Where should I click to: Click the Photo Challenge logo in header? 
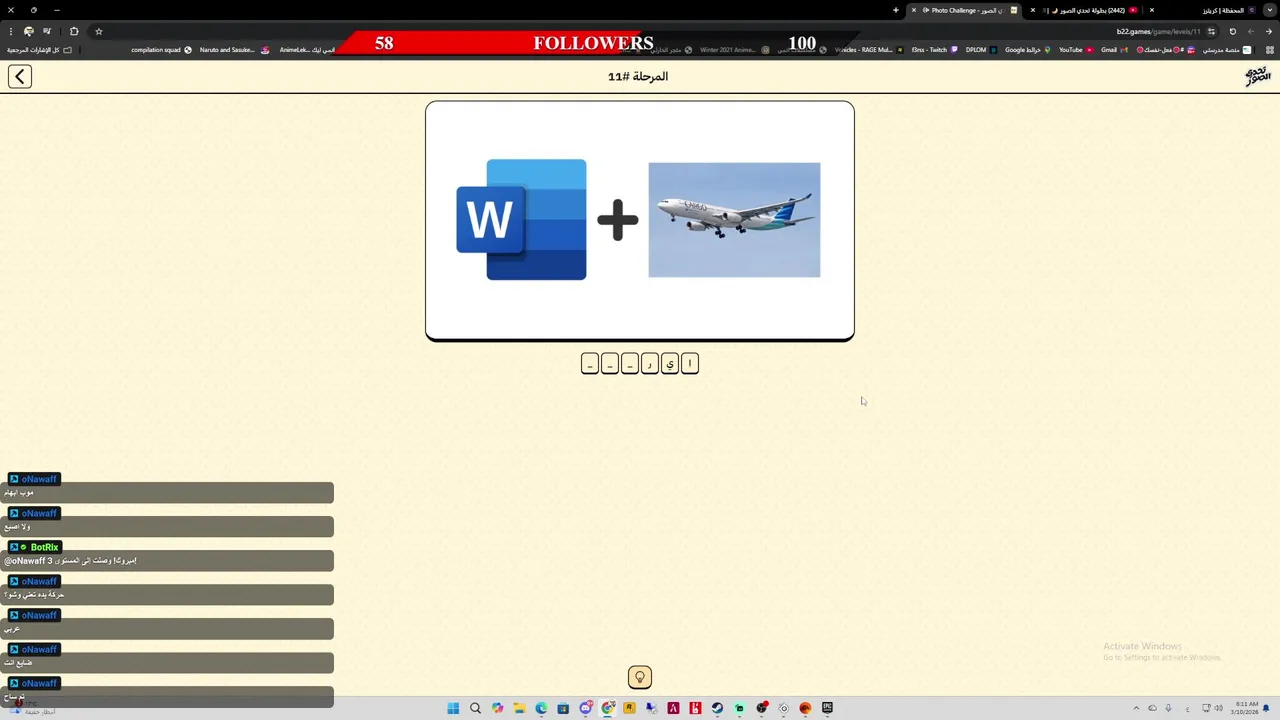[1257, 76]
